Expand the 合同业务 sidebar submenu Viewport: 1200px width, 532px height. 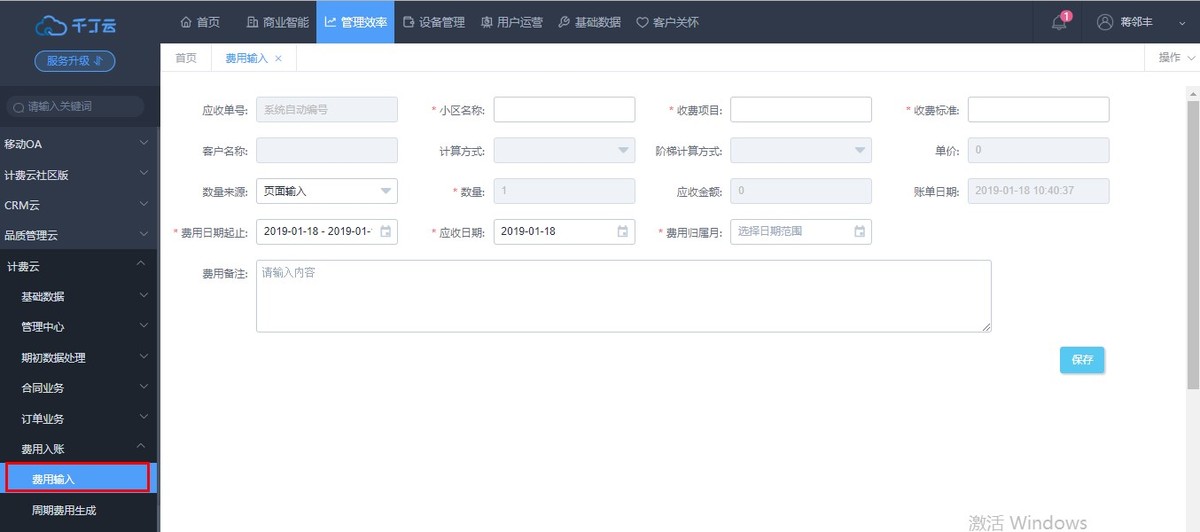pos(79,388)
